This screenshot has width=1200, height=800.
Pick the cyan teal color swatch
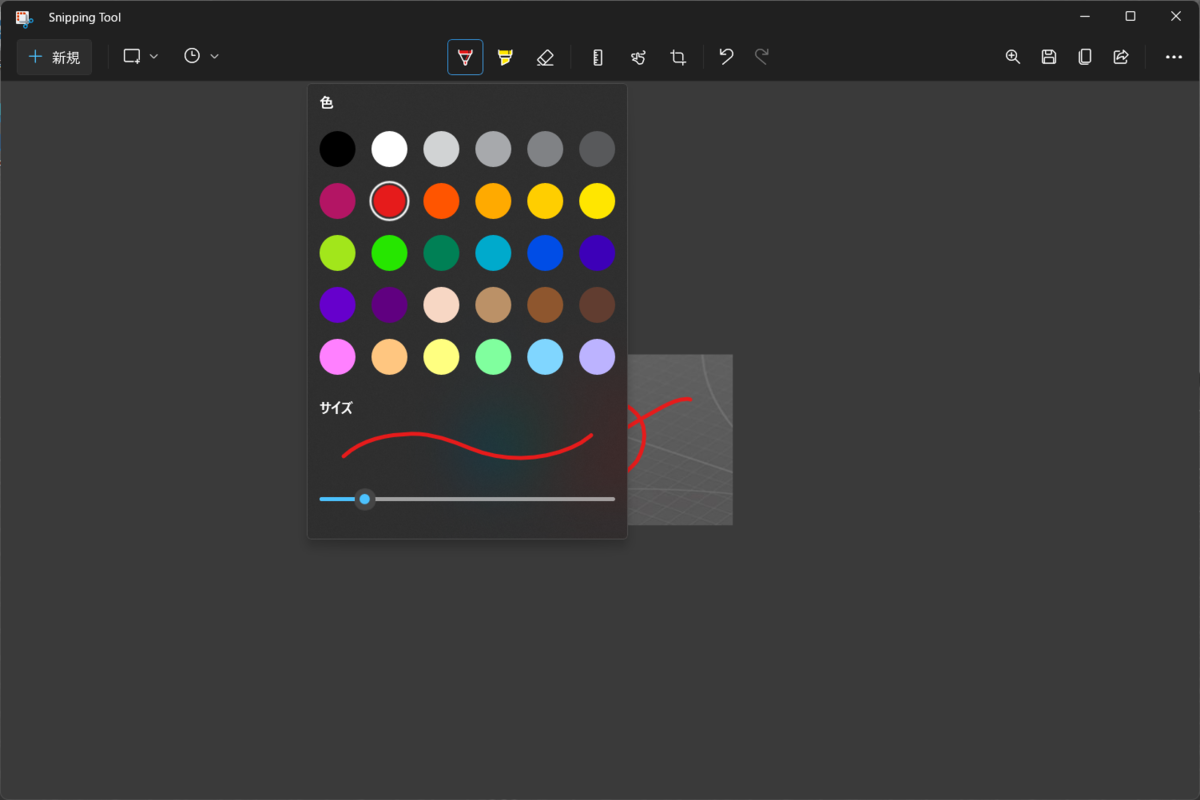point(493,253)
